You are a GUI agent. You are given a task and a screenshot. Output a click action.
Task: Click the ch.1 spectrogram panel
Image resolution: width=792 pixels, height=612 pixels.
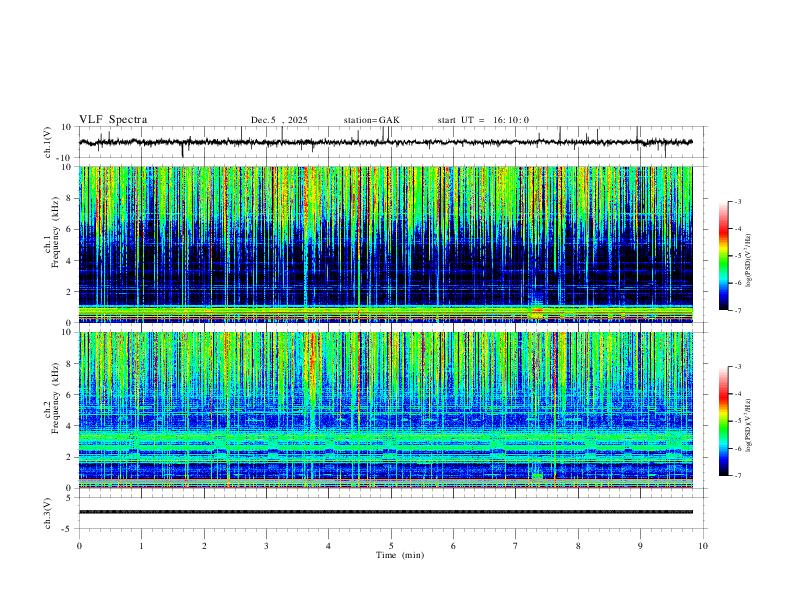pyautogui.click(x=386, y=244)
